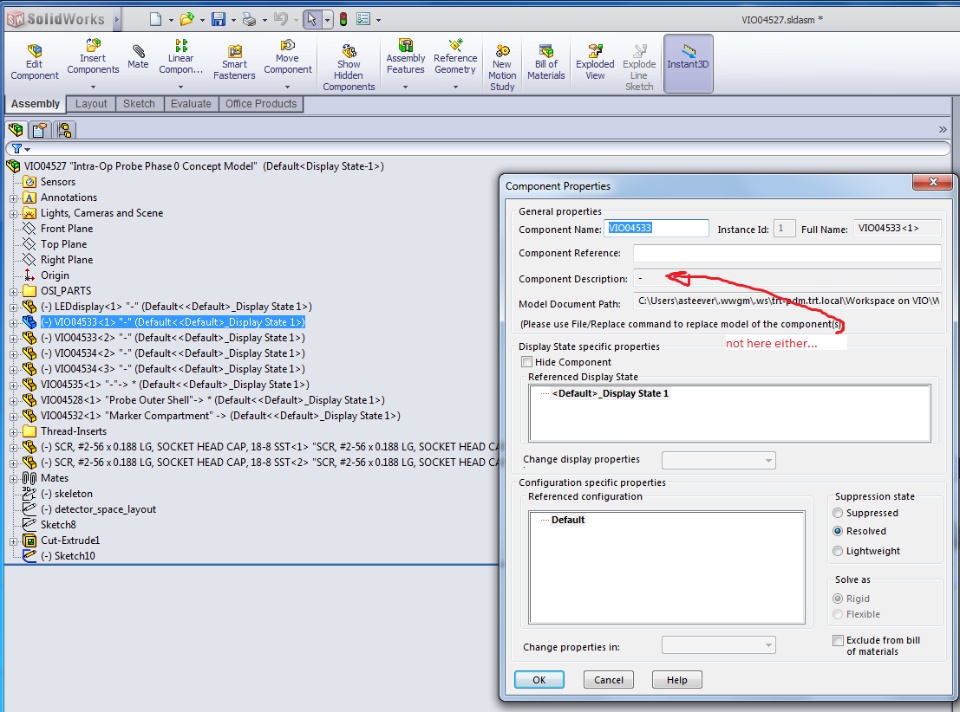This screenshot has width=960, height=712.
Task: Click the Print icon
Action: [249, 20]
